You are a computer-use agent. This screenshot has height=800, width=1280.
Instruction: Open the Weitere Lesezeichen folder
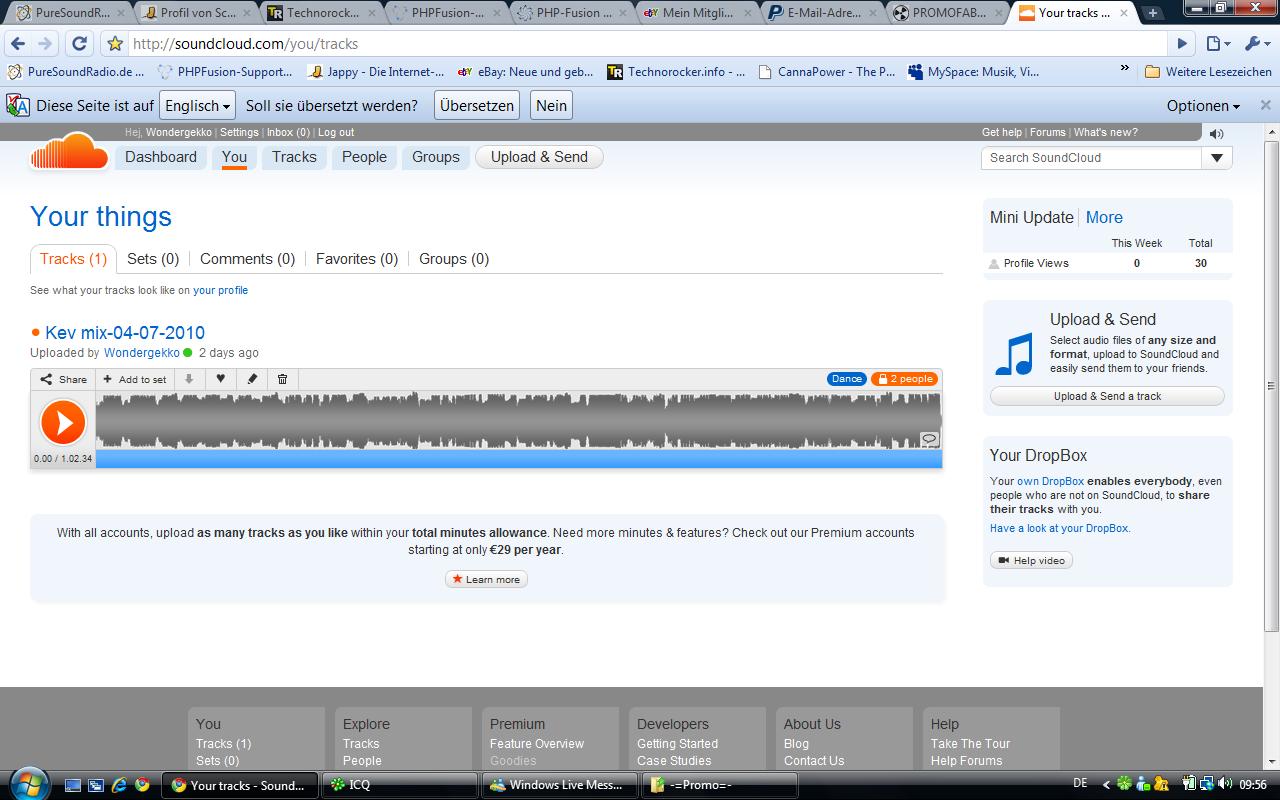(1208, 72)
